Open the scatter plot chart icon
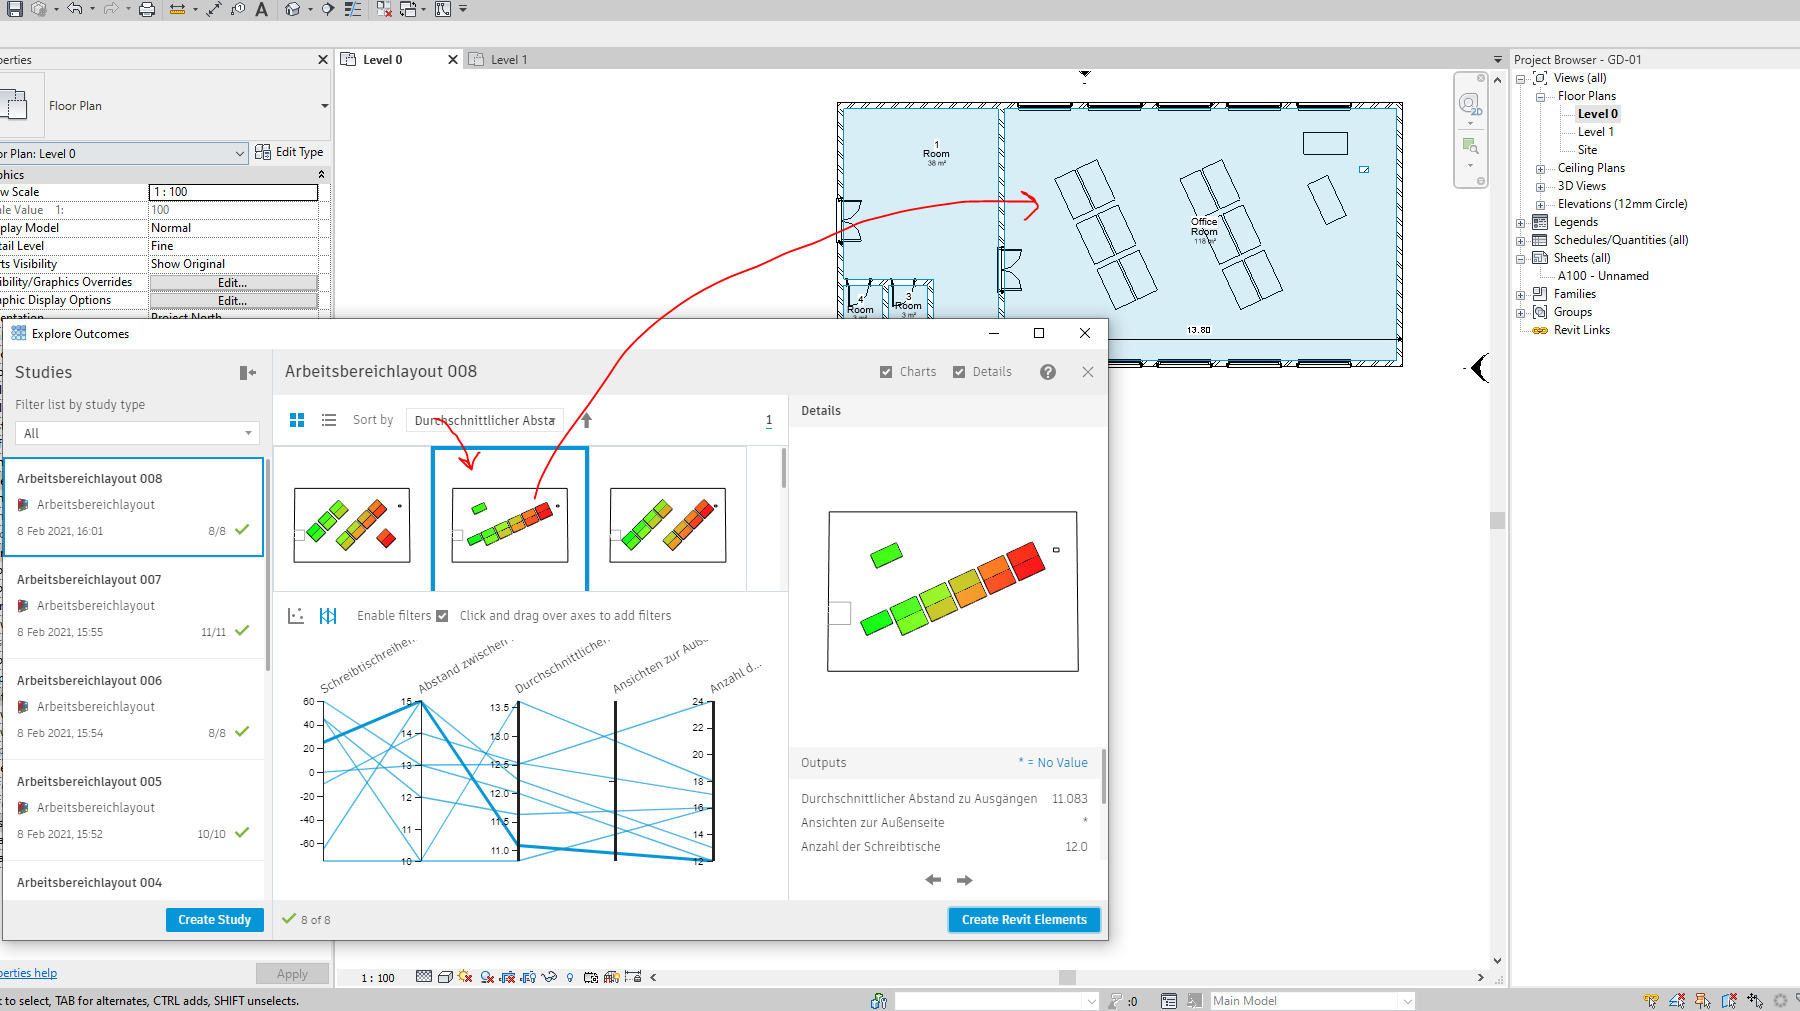Screen dimensions: 1800x1011 pyautogui.click(x=296, y=615)
